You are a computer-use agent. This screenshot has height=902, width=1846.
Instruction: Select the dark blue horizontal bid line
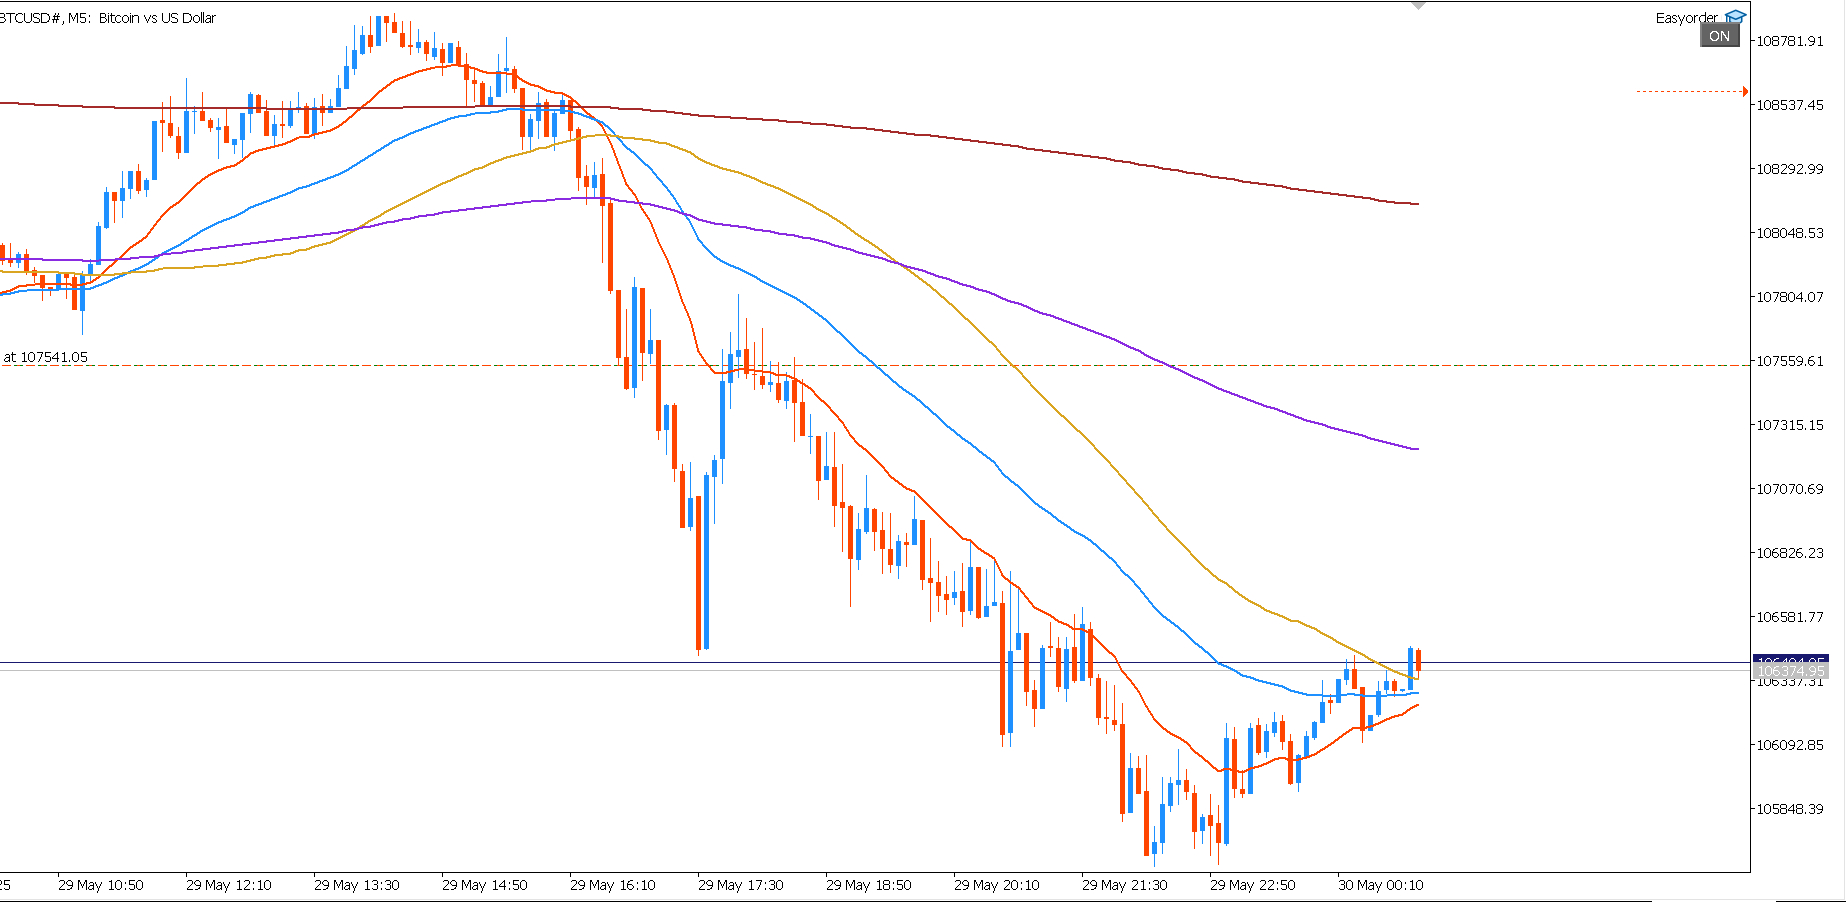point(875,662)
